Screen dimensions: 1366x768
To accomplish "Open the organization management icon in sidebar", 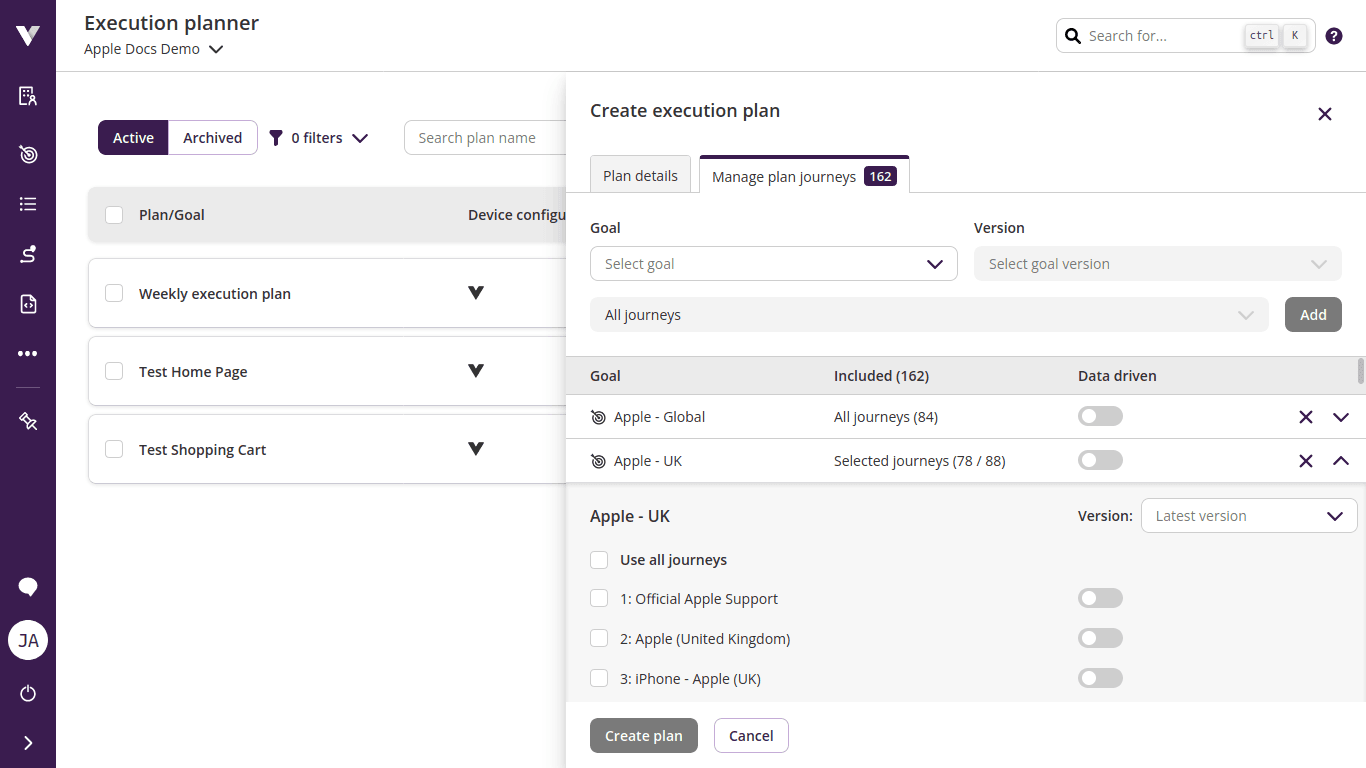I will coord(27,96).
